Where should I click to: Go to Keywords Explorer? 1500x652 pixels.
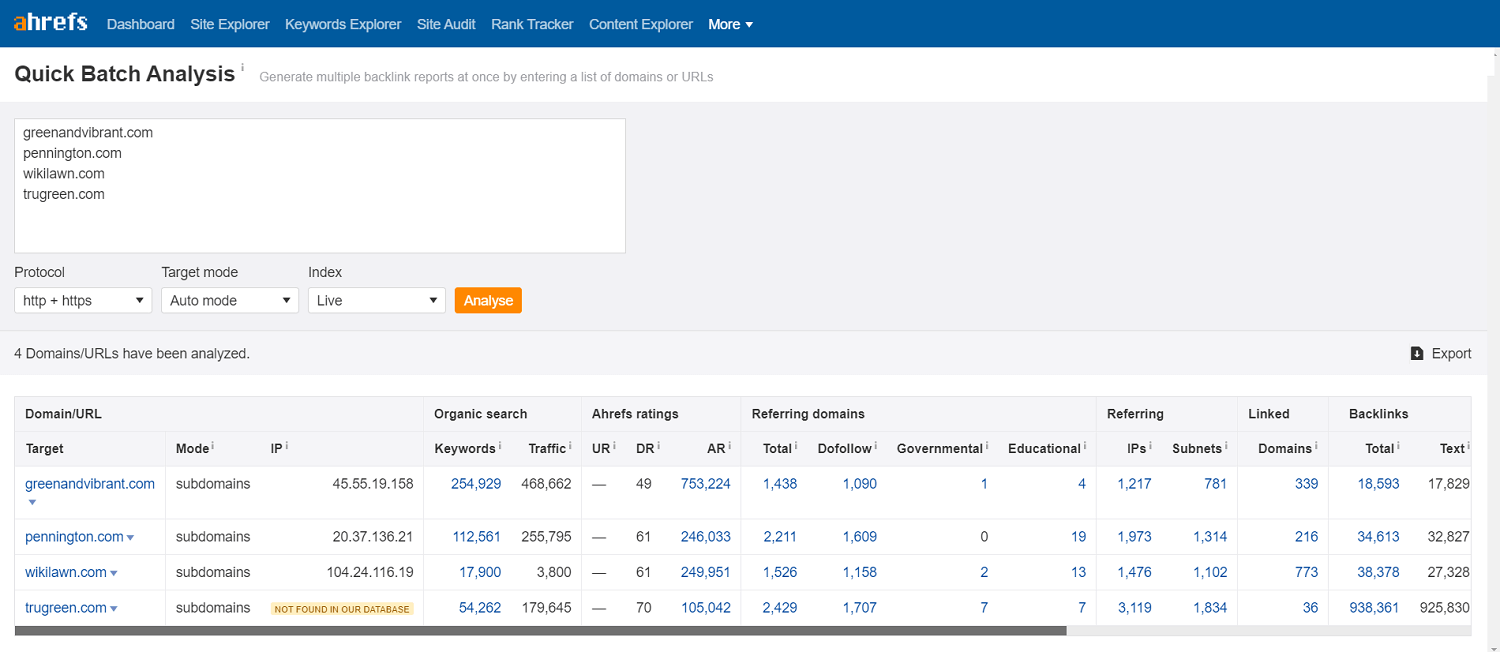343,24
